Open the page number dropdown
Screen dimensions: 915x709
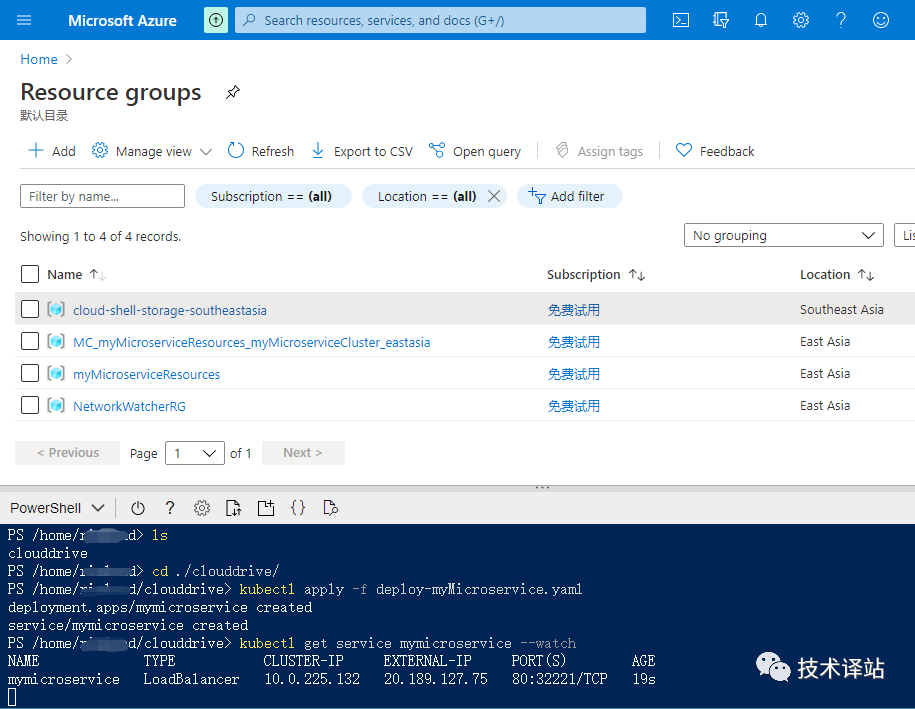point(195,453)
